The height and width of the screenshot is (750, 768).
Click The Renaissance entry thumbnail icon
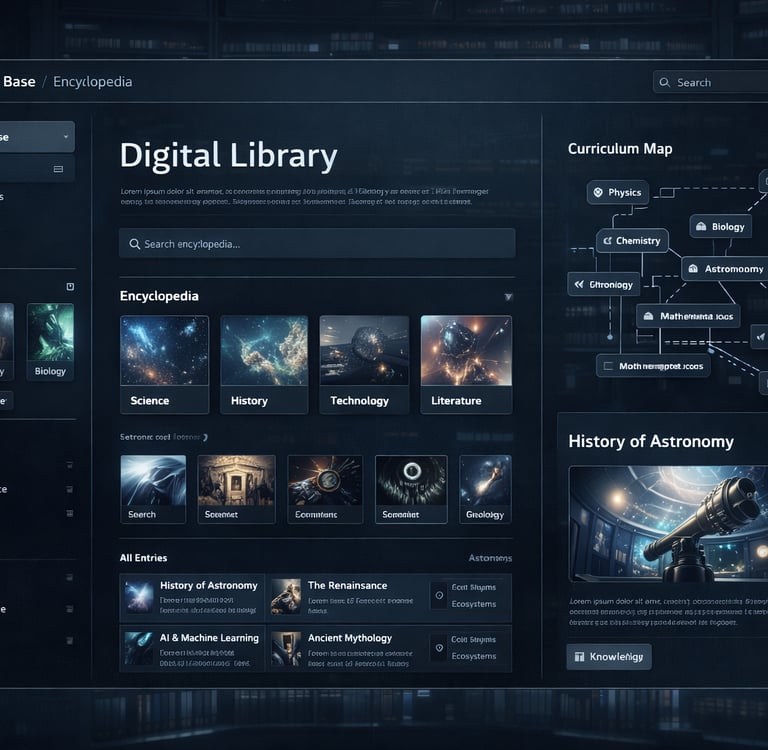pos(286,596)
